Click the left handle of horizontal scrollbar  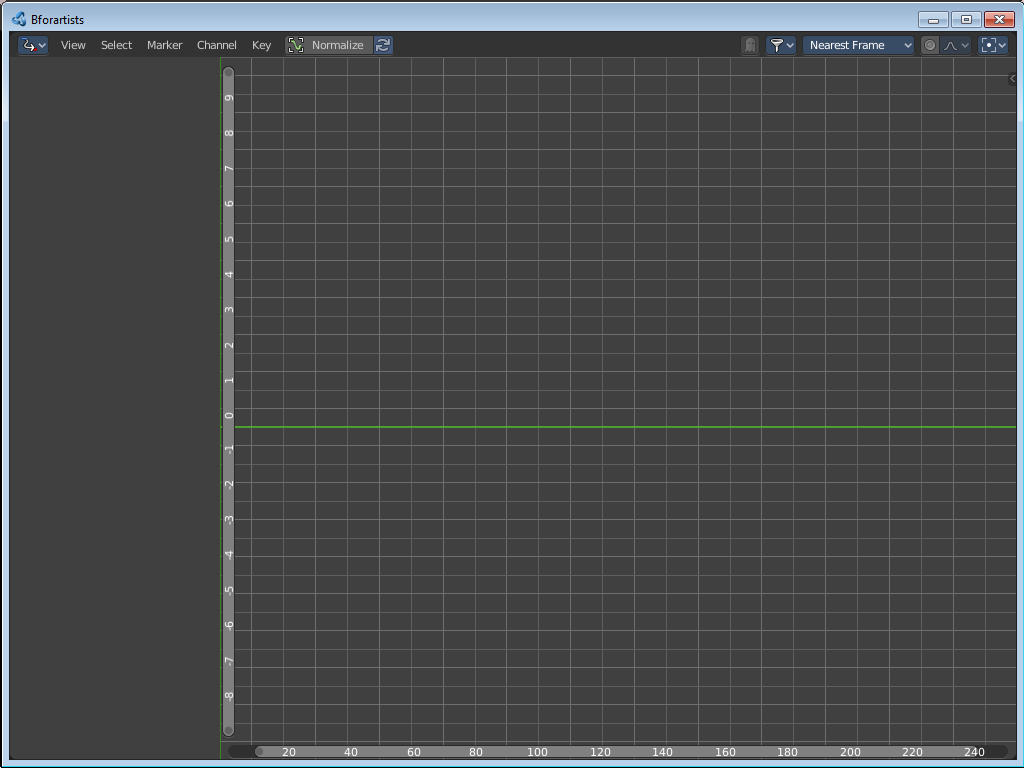[x=259, y=752]
